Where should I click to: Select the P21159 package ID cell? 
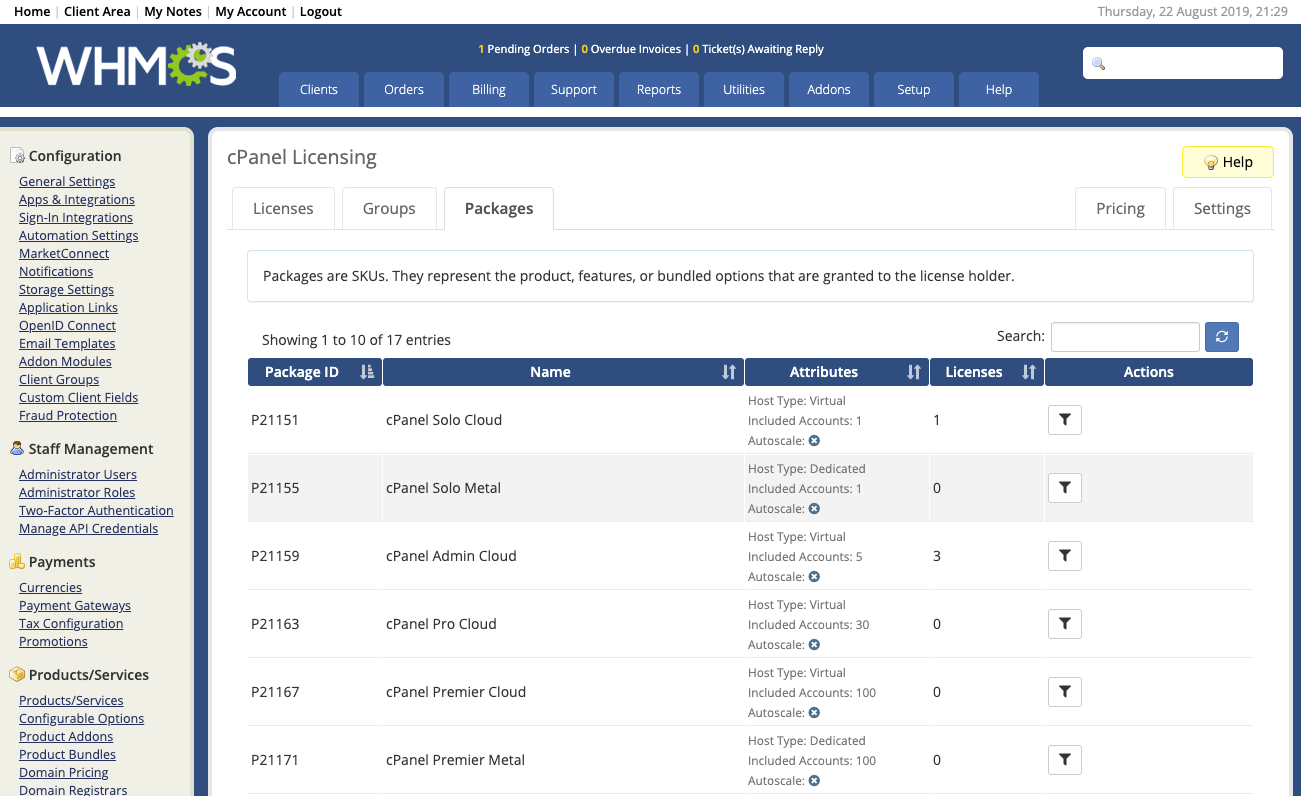click(x=315, y=556)
